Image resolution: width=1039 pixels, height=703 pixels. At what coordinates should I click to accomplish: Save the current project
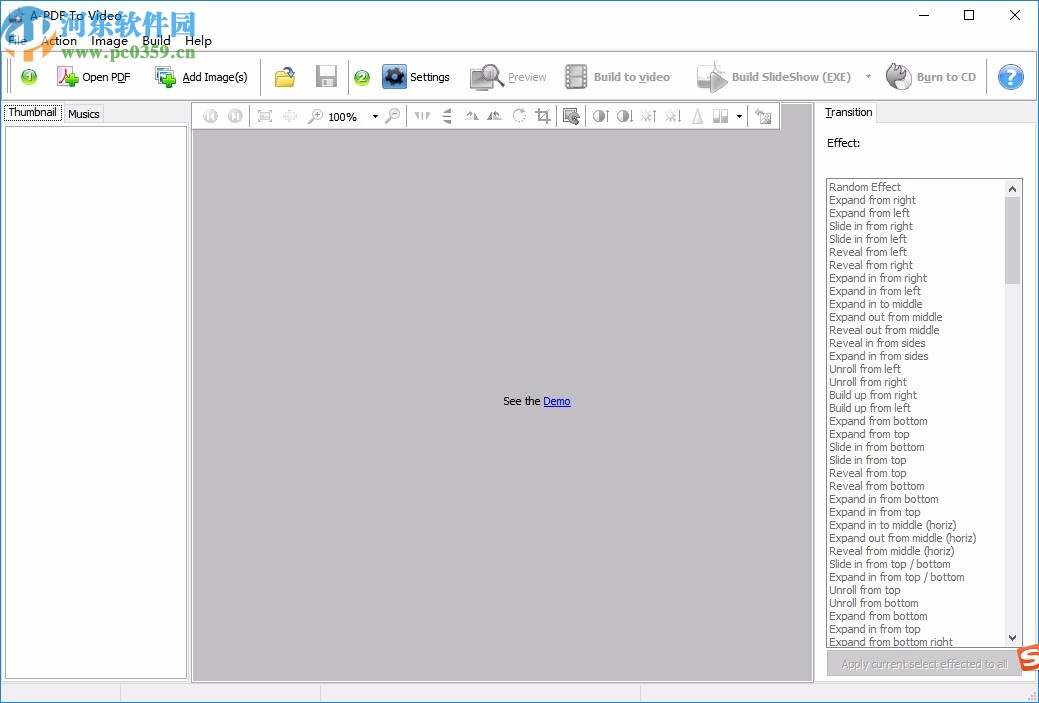pyautogui.click(x=326, y=76)
